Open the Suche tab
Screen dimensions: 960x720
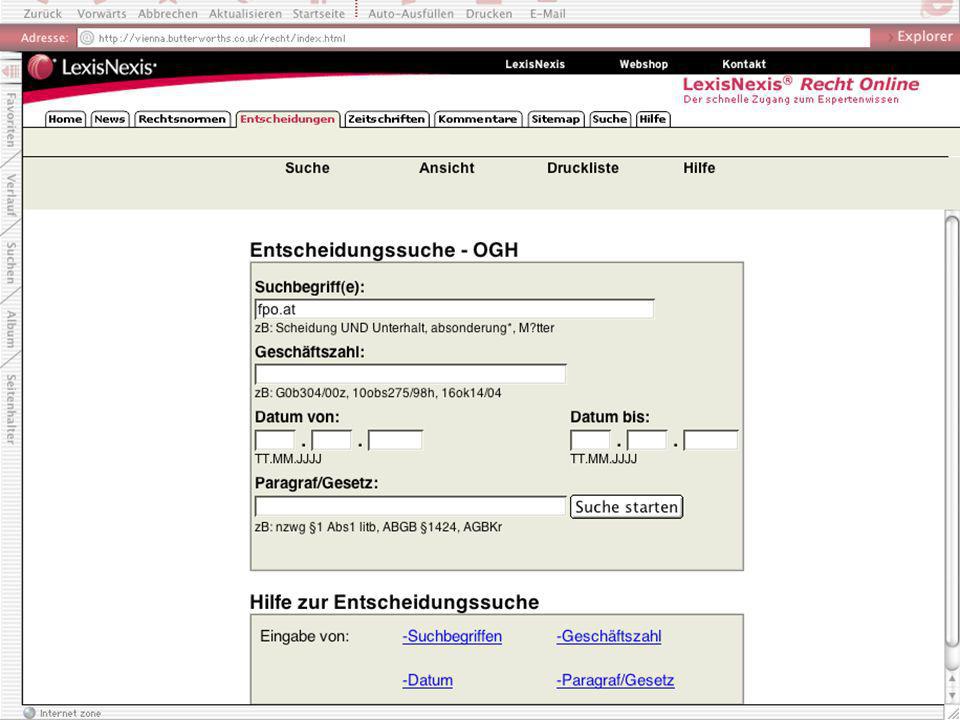[609, 119]
